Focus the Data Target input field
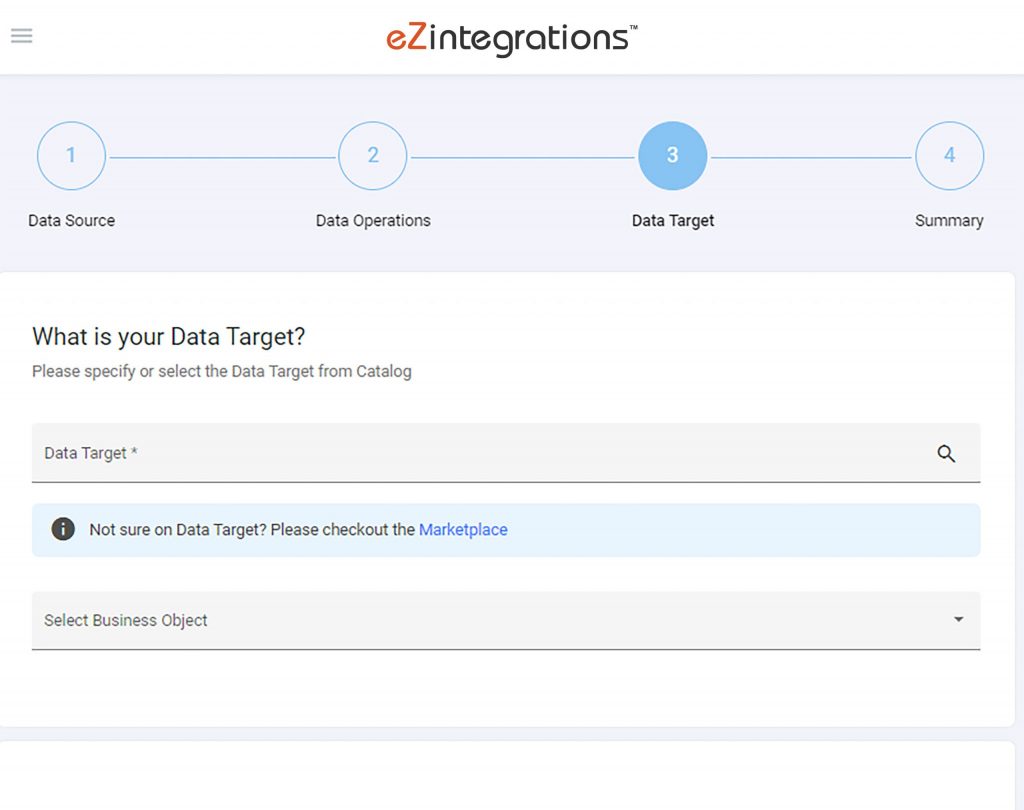The height and width of the screenshot is (810, 1024). pos(480,453)
